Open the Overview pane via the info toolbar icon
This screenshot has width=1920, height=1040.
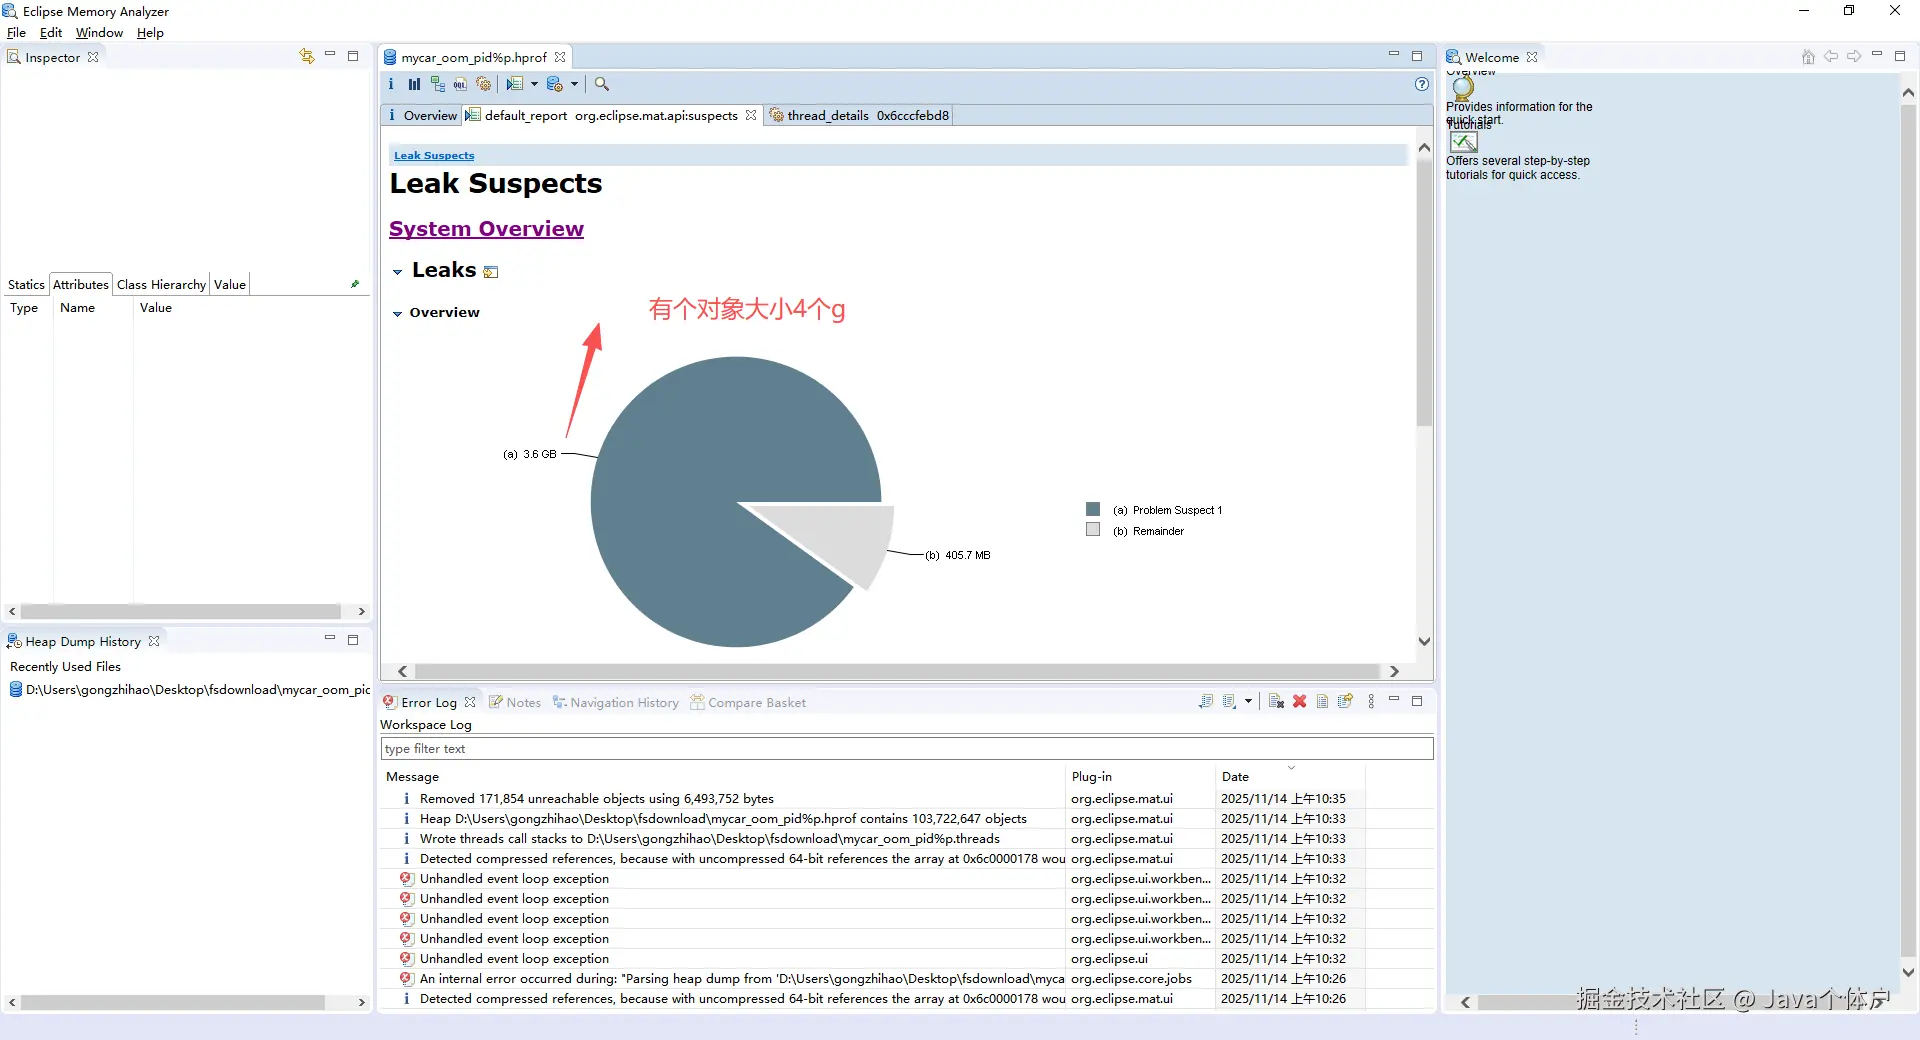[391, 85]
